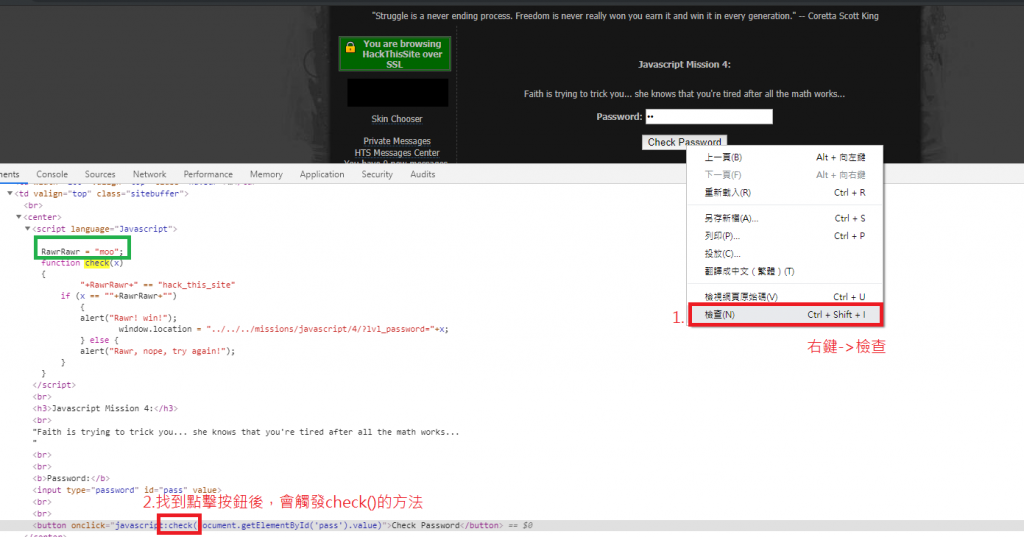Select 投放(C)... menu entry
This screenshot has height=537, width=1024.
coord(784,253)
